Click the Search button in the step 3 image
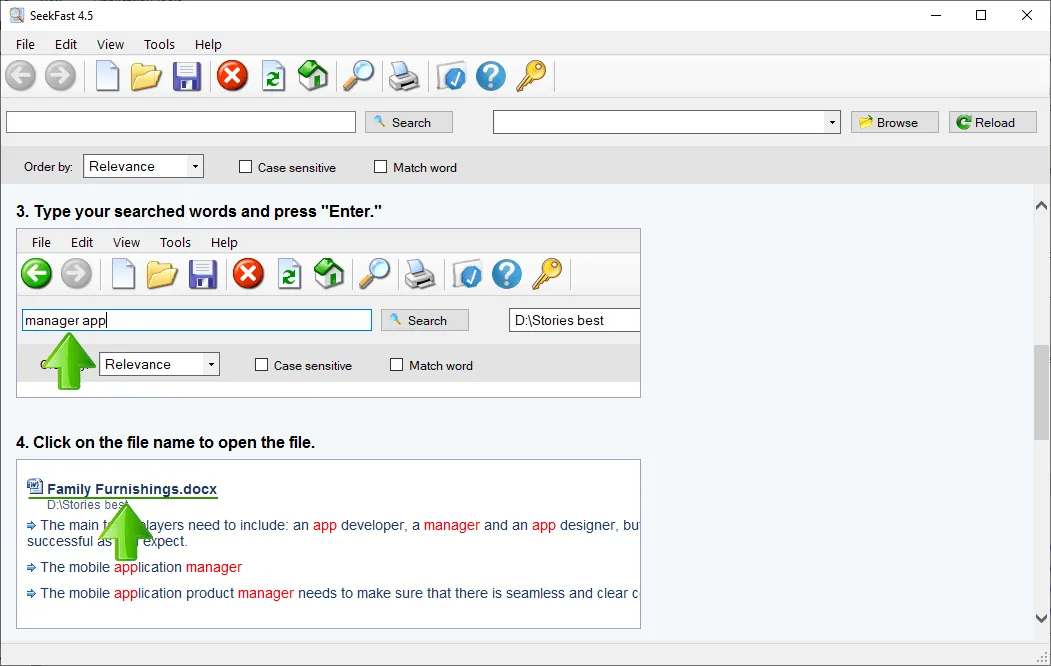 pyautogui.click(x=425, y=320)
